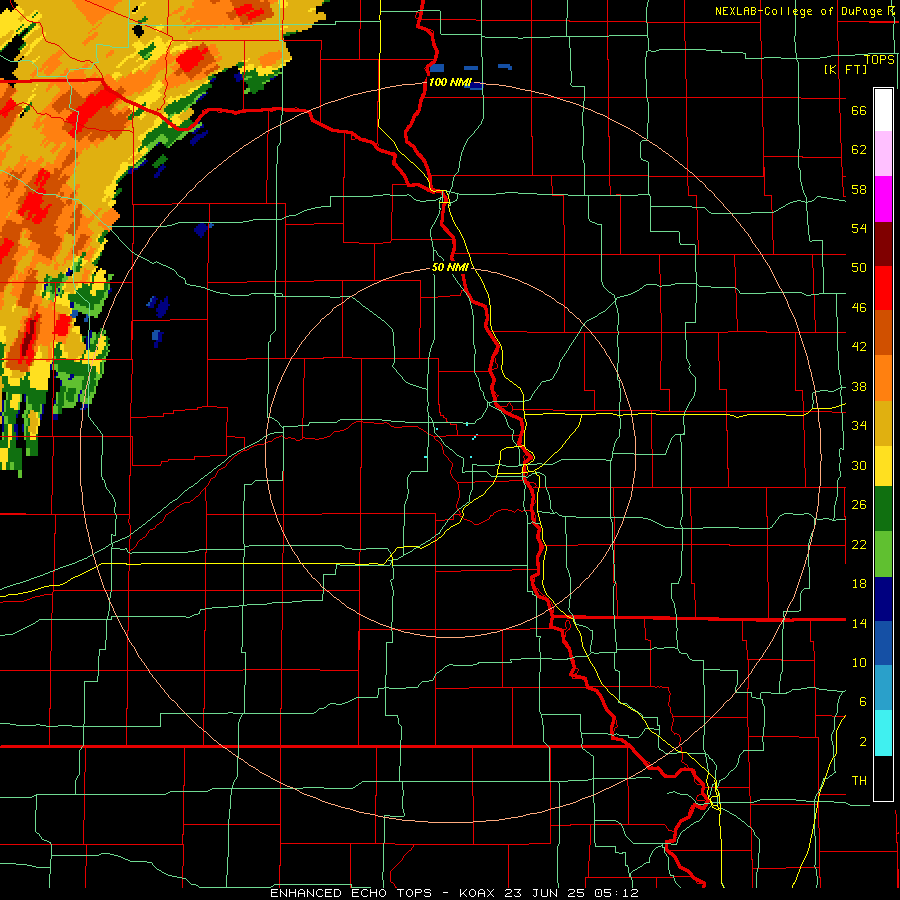Click the "30" legend value

pyautogui.click(x=859, y=465)
